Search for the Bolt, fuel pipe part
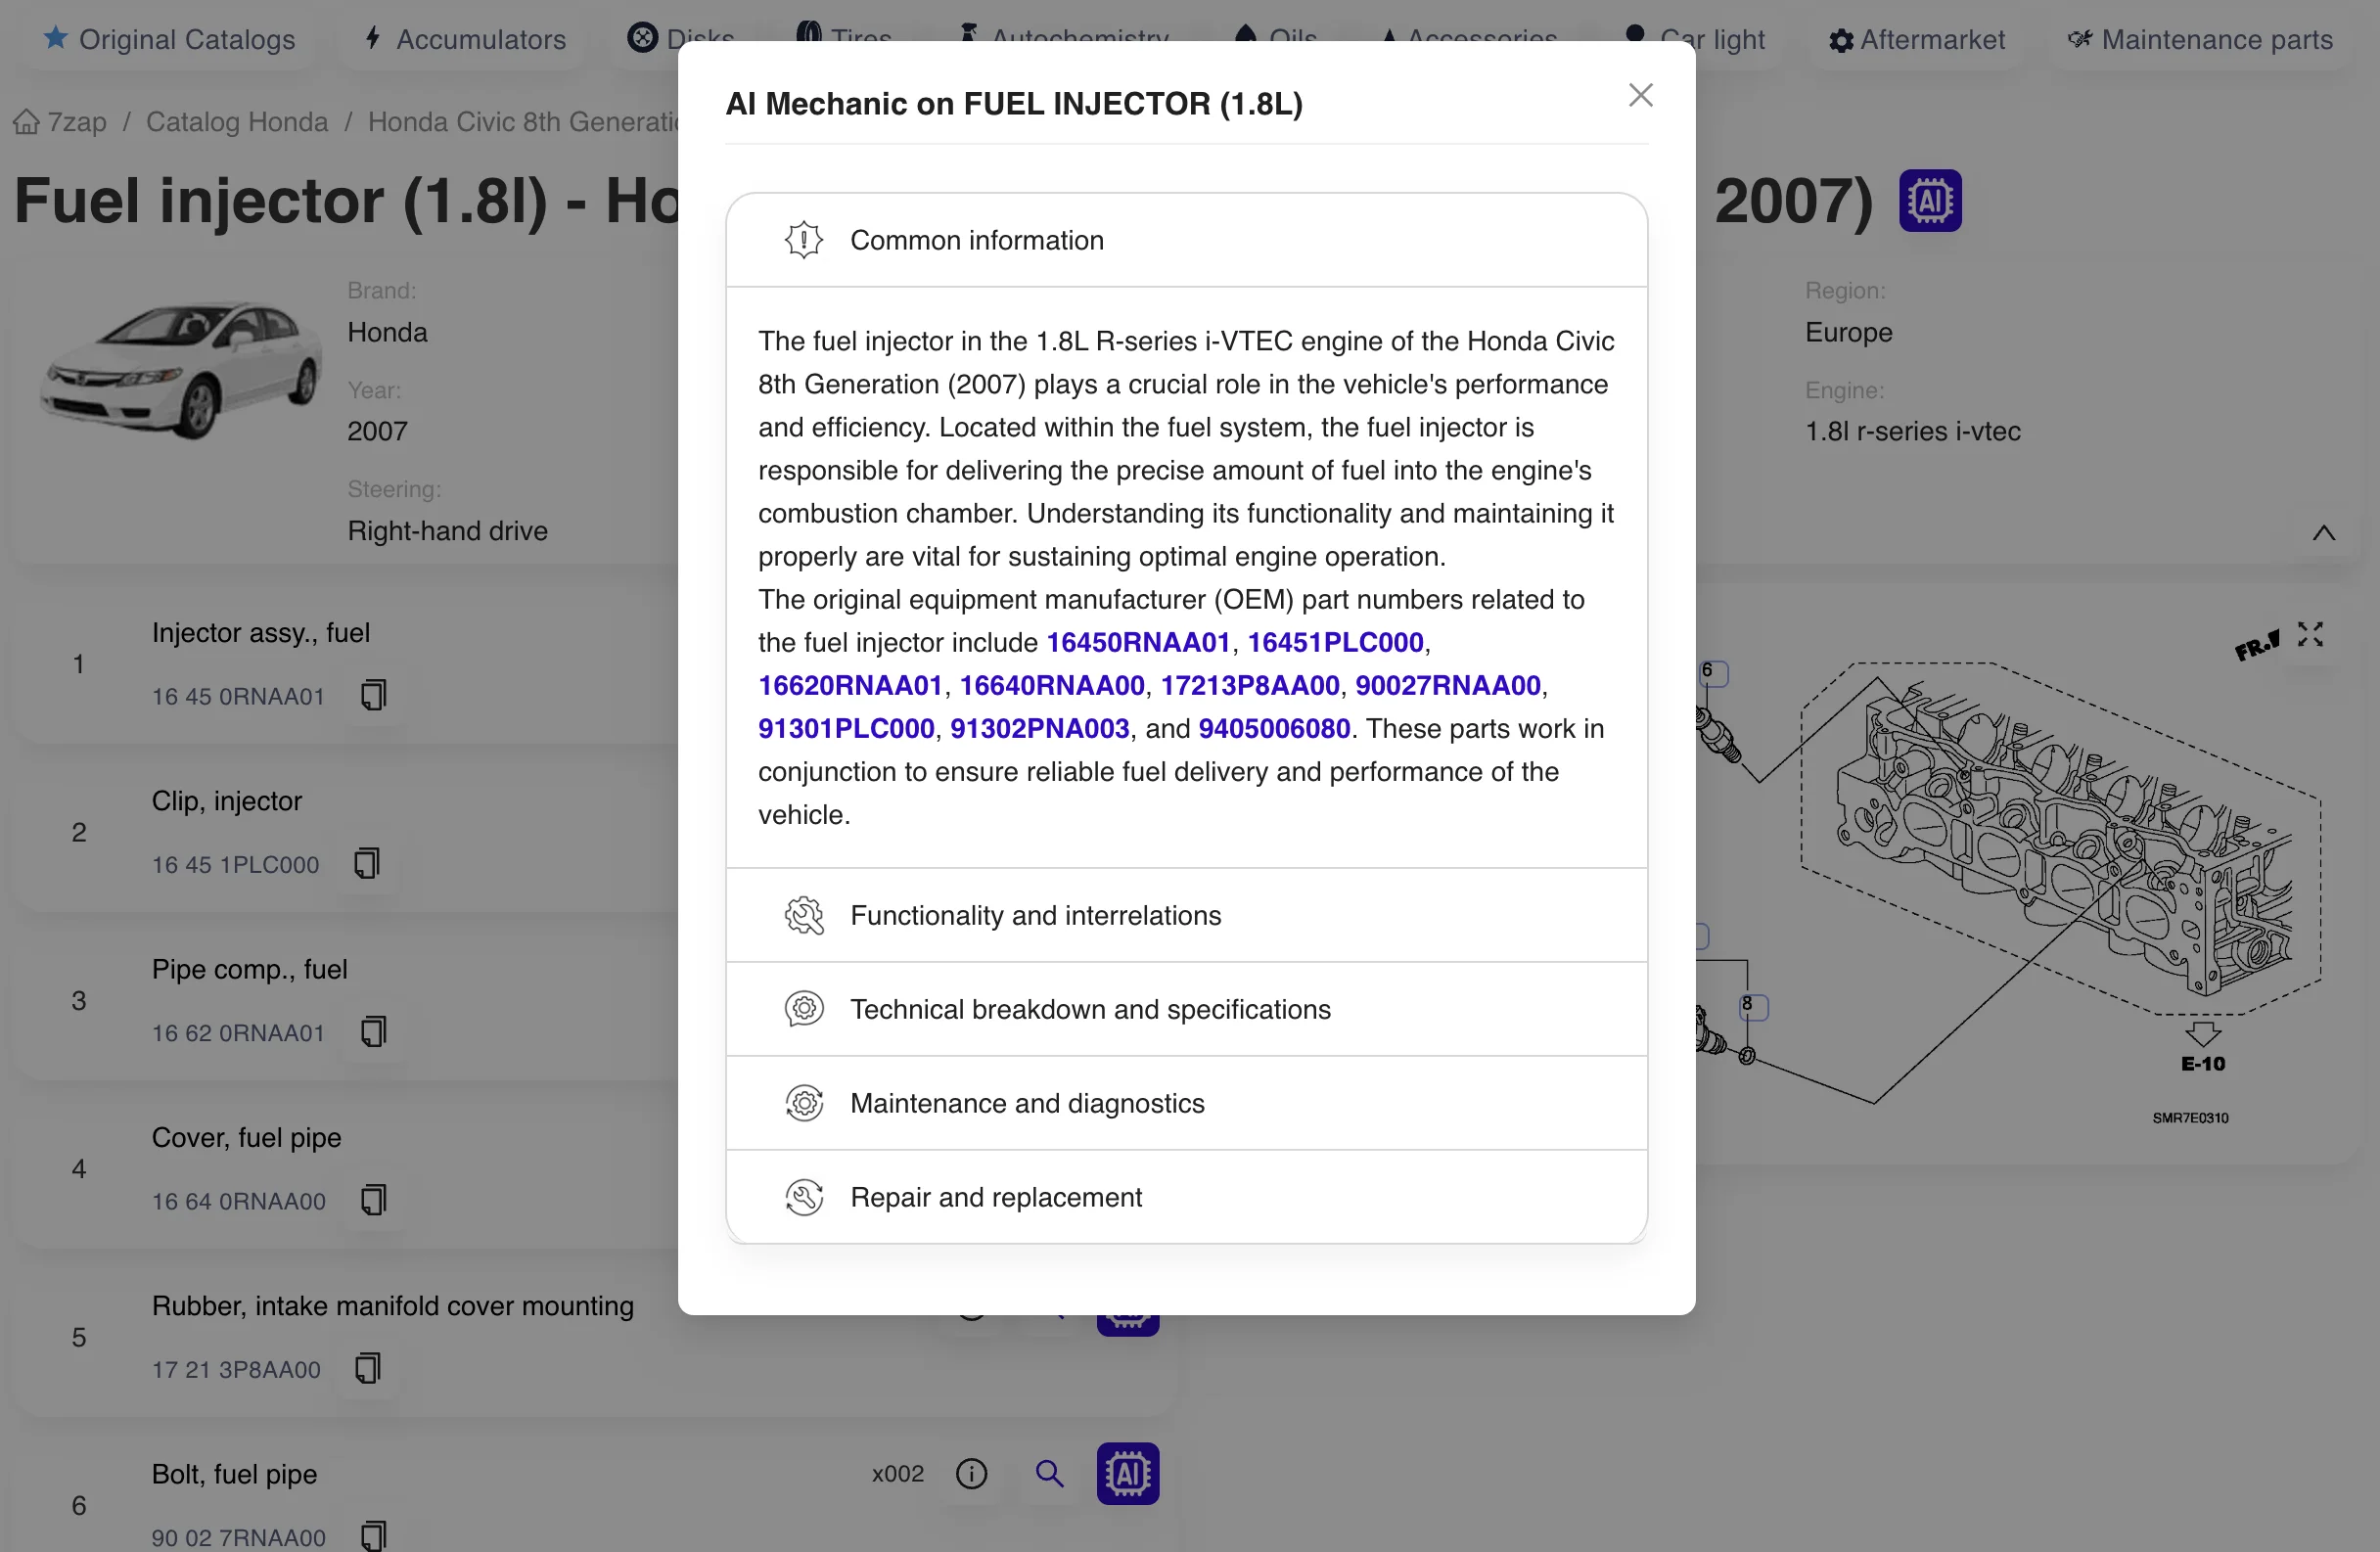The image size is (2380, 1552). 1049,1473
